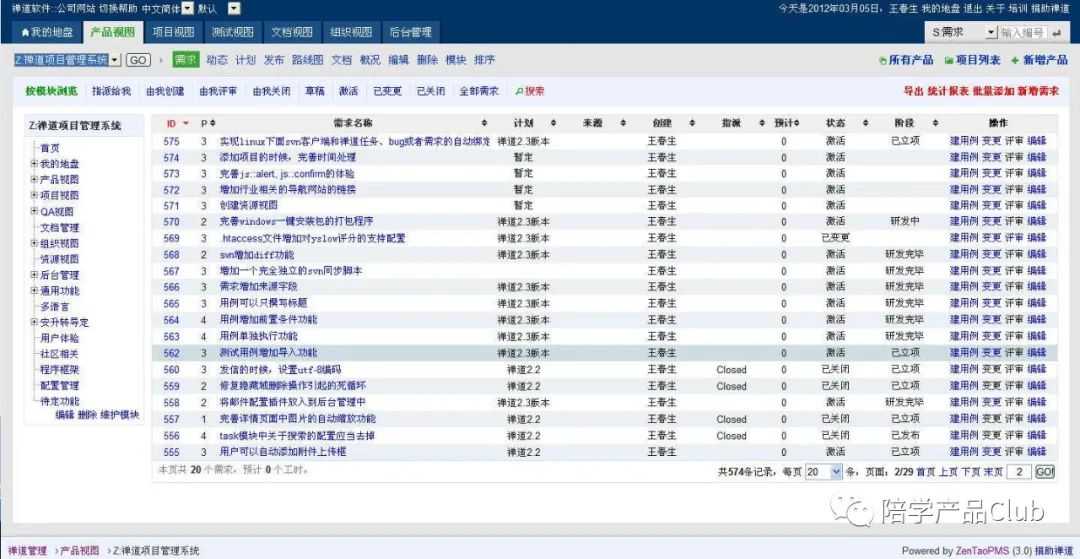1080x559 pixels.
Task: Click 退出 logout link in header
Action: tap(973, 9)
